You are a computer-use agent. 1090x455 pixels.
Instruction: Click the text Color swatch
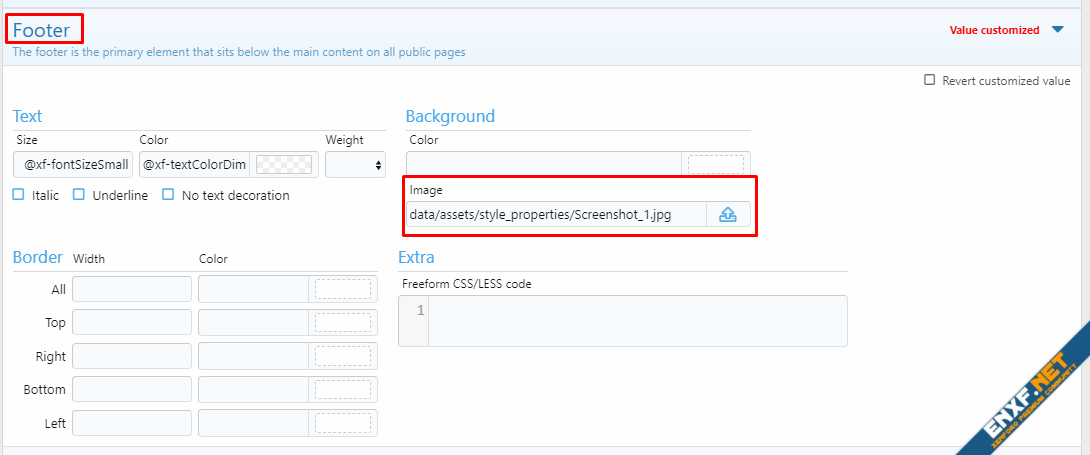pos(284,164)
